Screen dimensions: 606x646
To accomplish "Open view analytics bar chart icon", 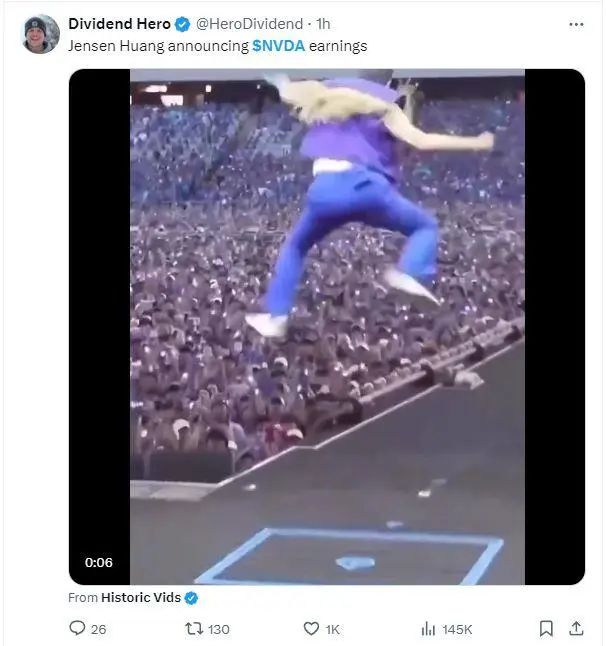I will [x=428, y=628].
